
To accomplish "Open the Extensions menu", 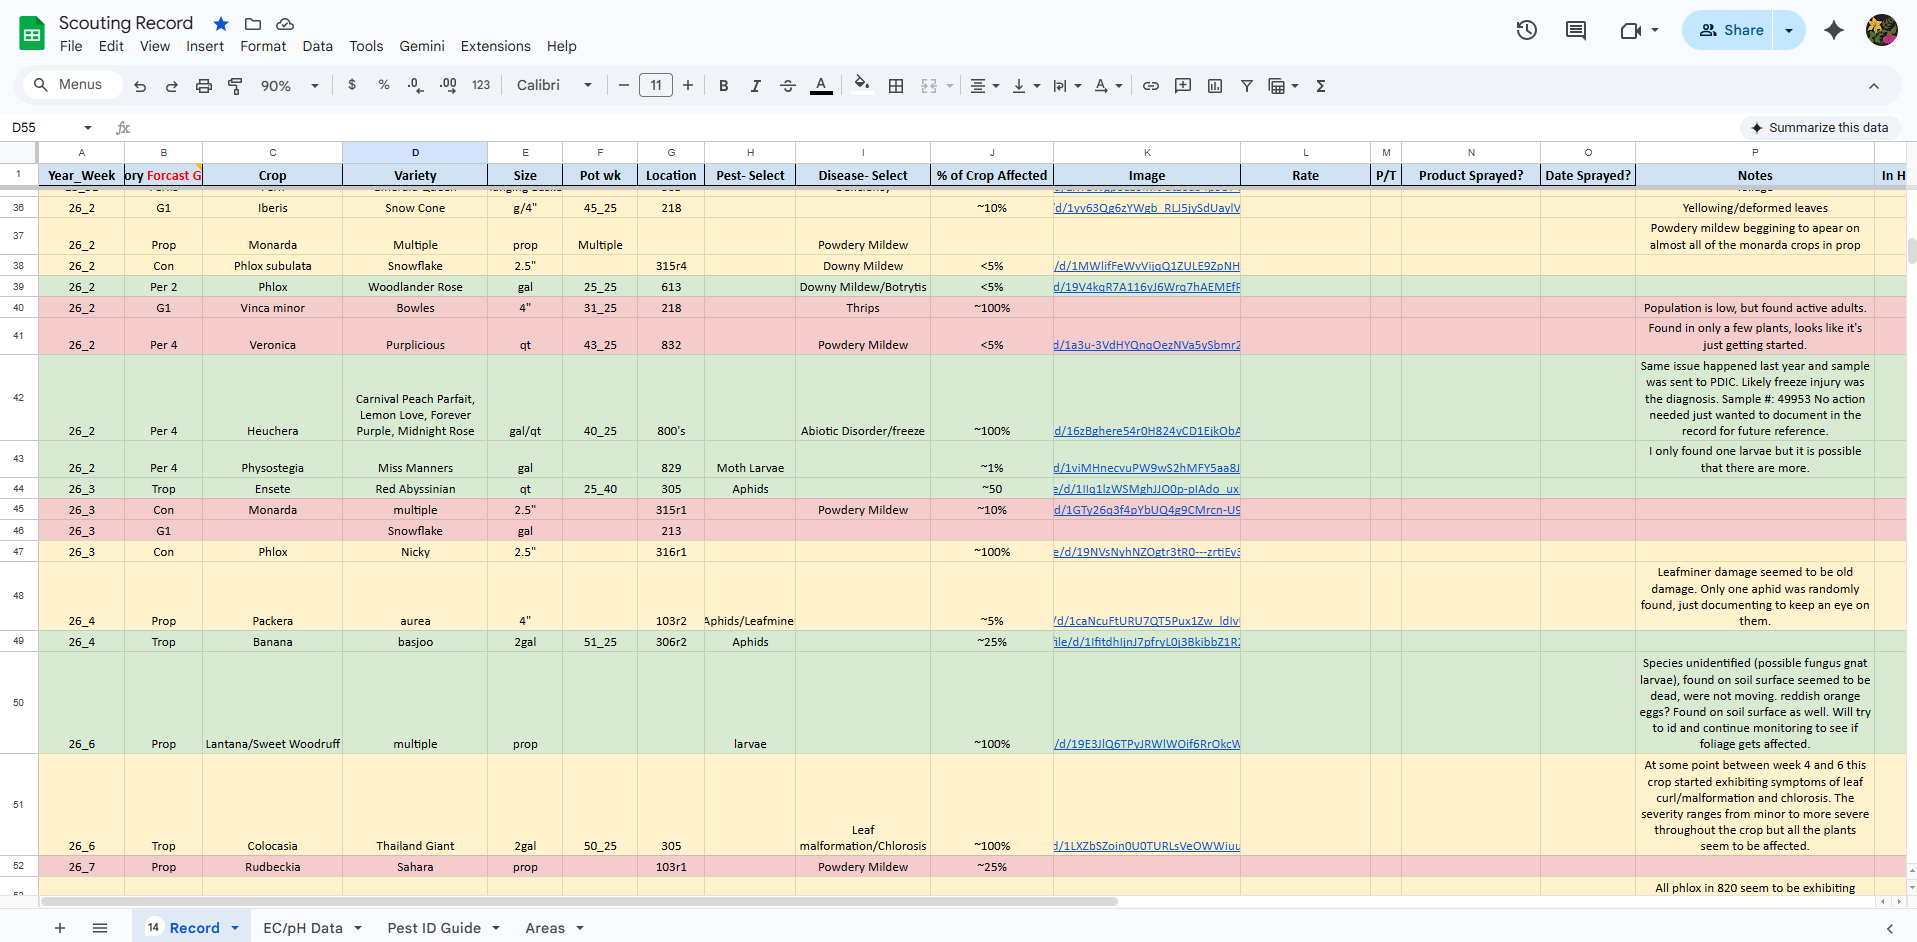I will 495,46.
